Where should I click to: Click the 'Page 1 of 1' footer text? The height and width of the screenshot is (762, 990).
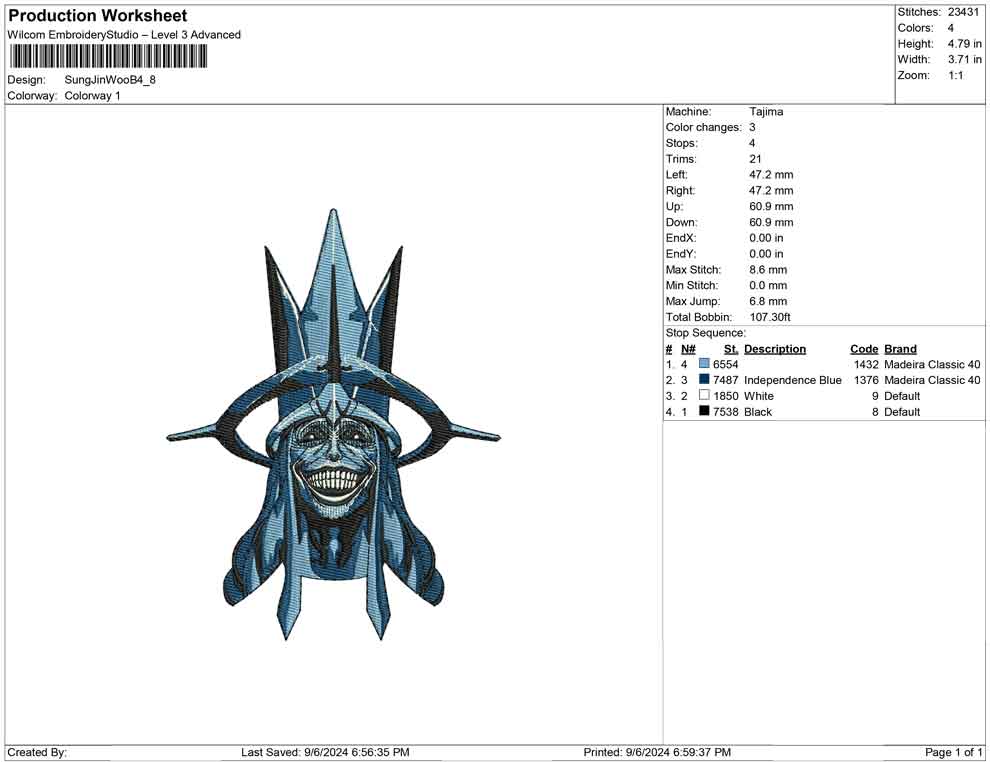pyautogui.click(x=953, y=752)
